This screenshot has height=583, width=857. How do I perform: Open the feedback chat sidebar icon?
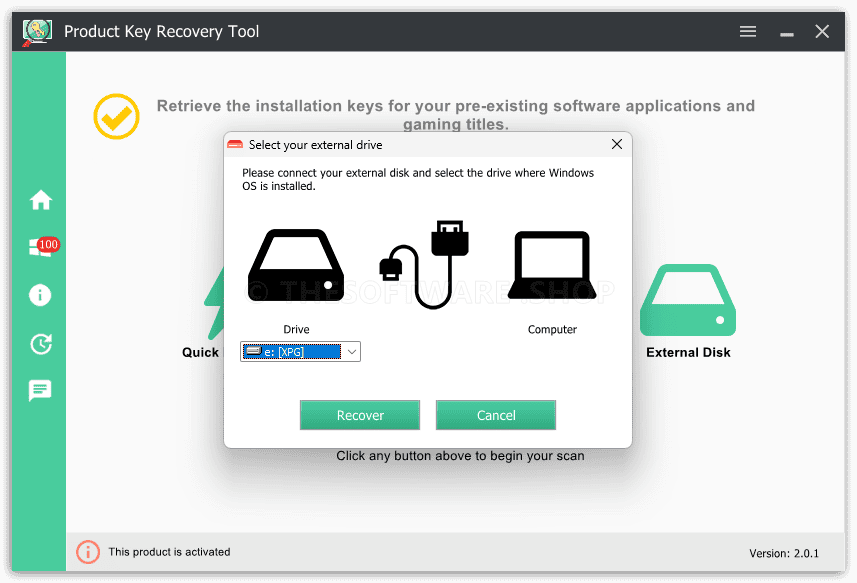pos(40,391)
